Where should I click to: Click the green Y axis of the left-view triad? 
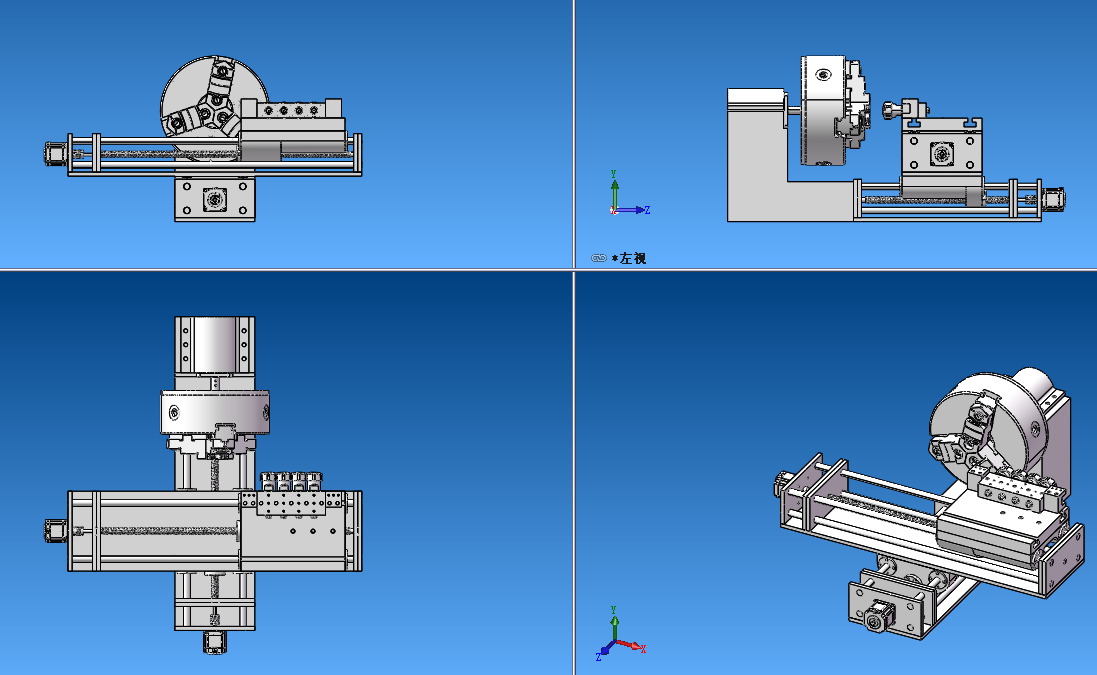click(614, 192)
